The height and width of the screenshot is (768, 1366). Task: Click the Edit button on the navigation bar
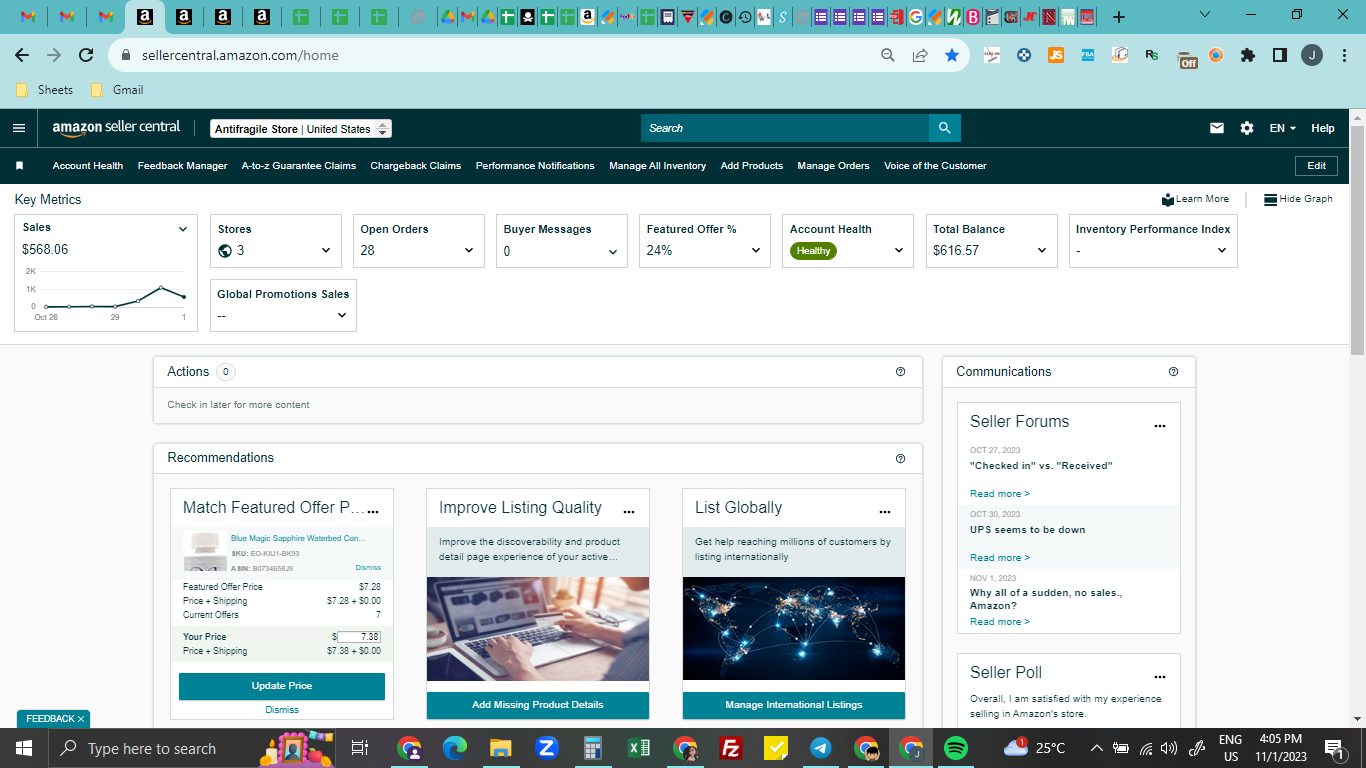[1317, 166]
